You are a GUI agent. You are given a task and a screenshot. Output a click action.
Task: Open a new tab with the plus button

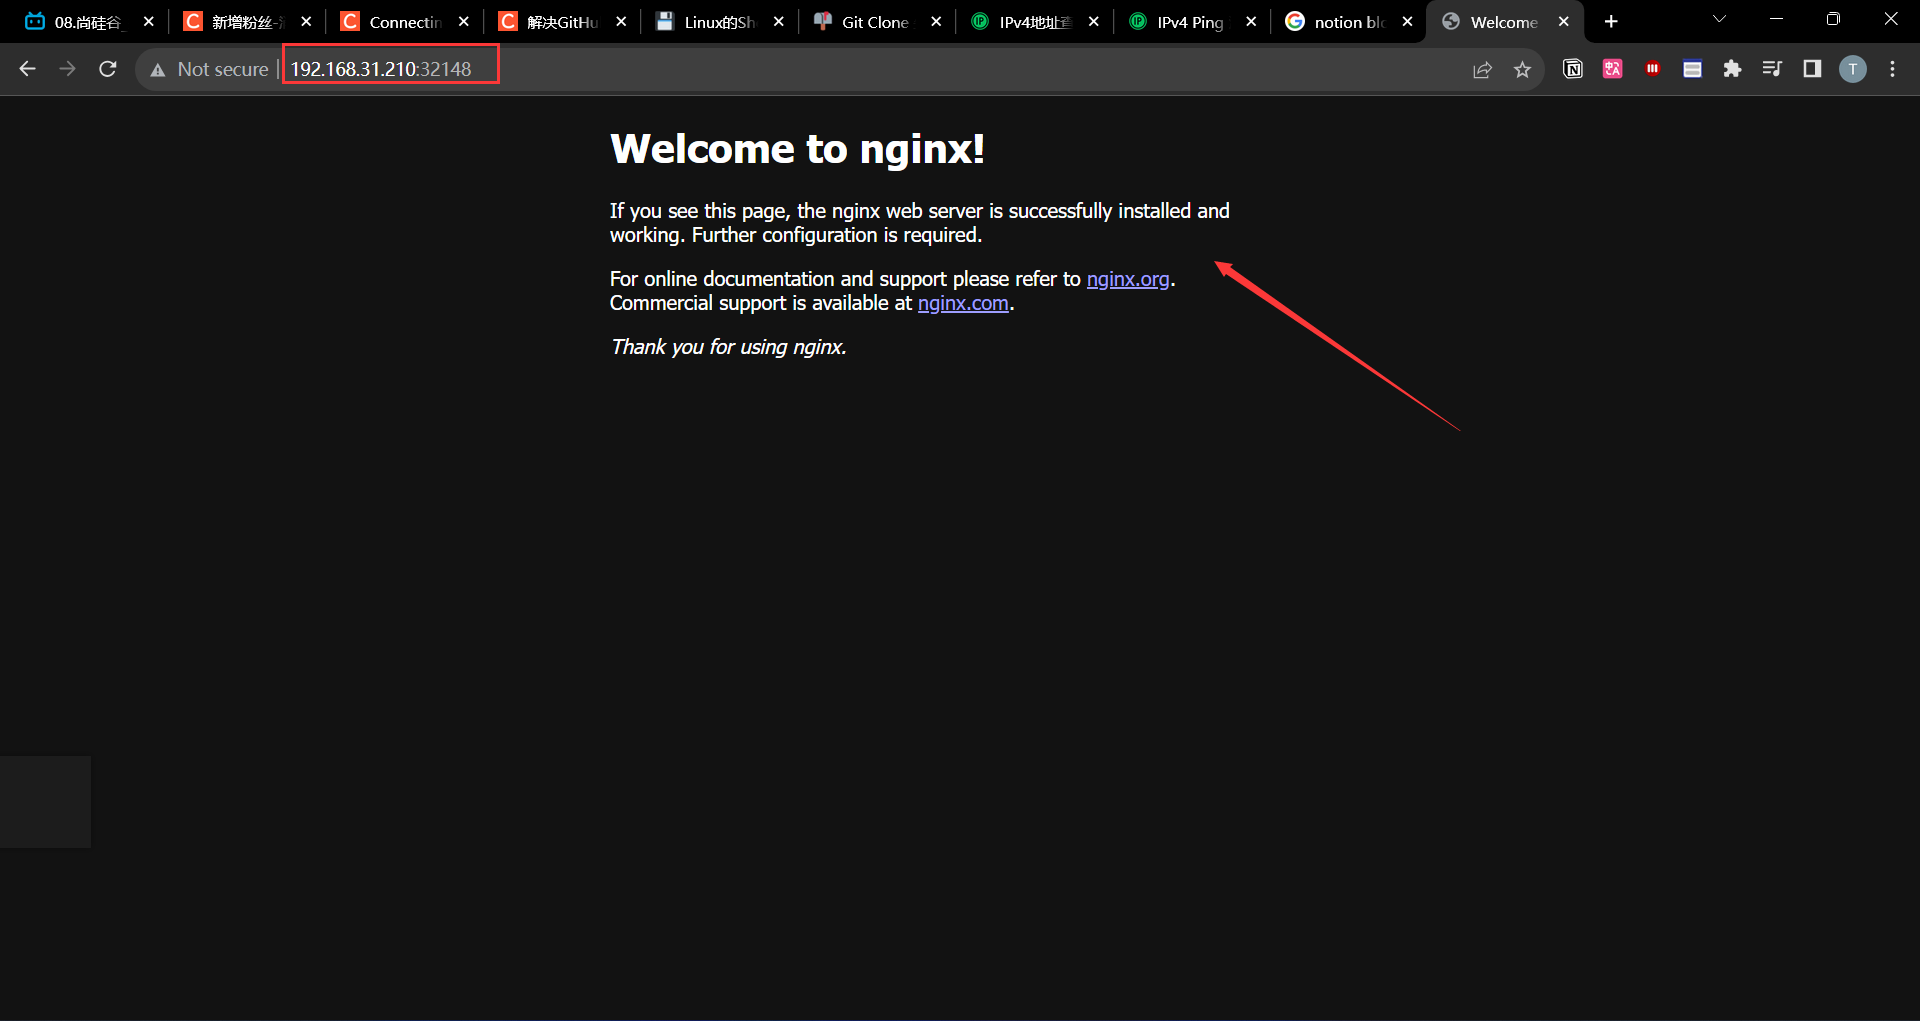1611,22
